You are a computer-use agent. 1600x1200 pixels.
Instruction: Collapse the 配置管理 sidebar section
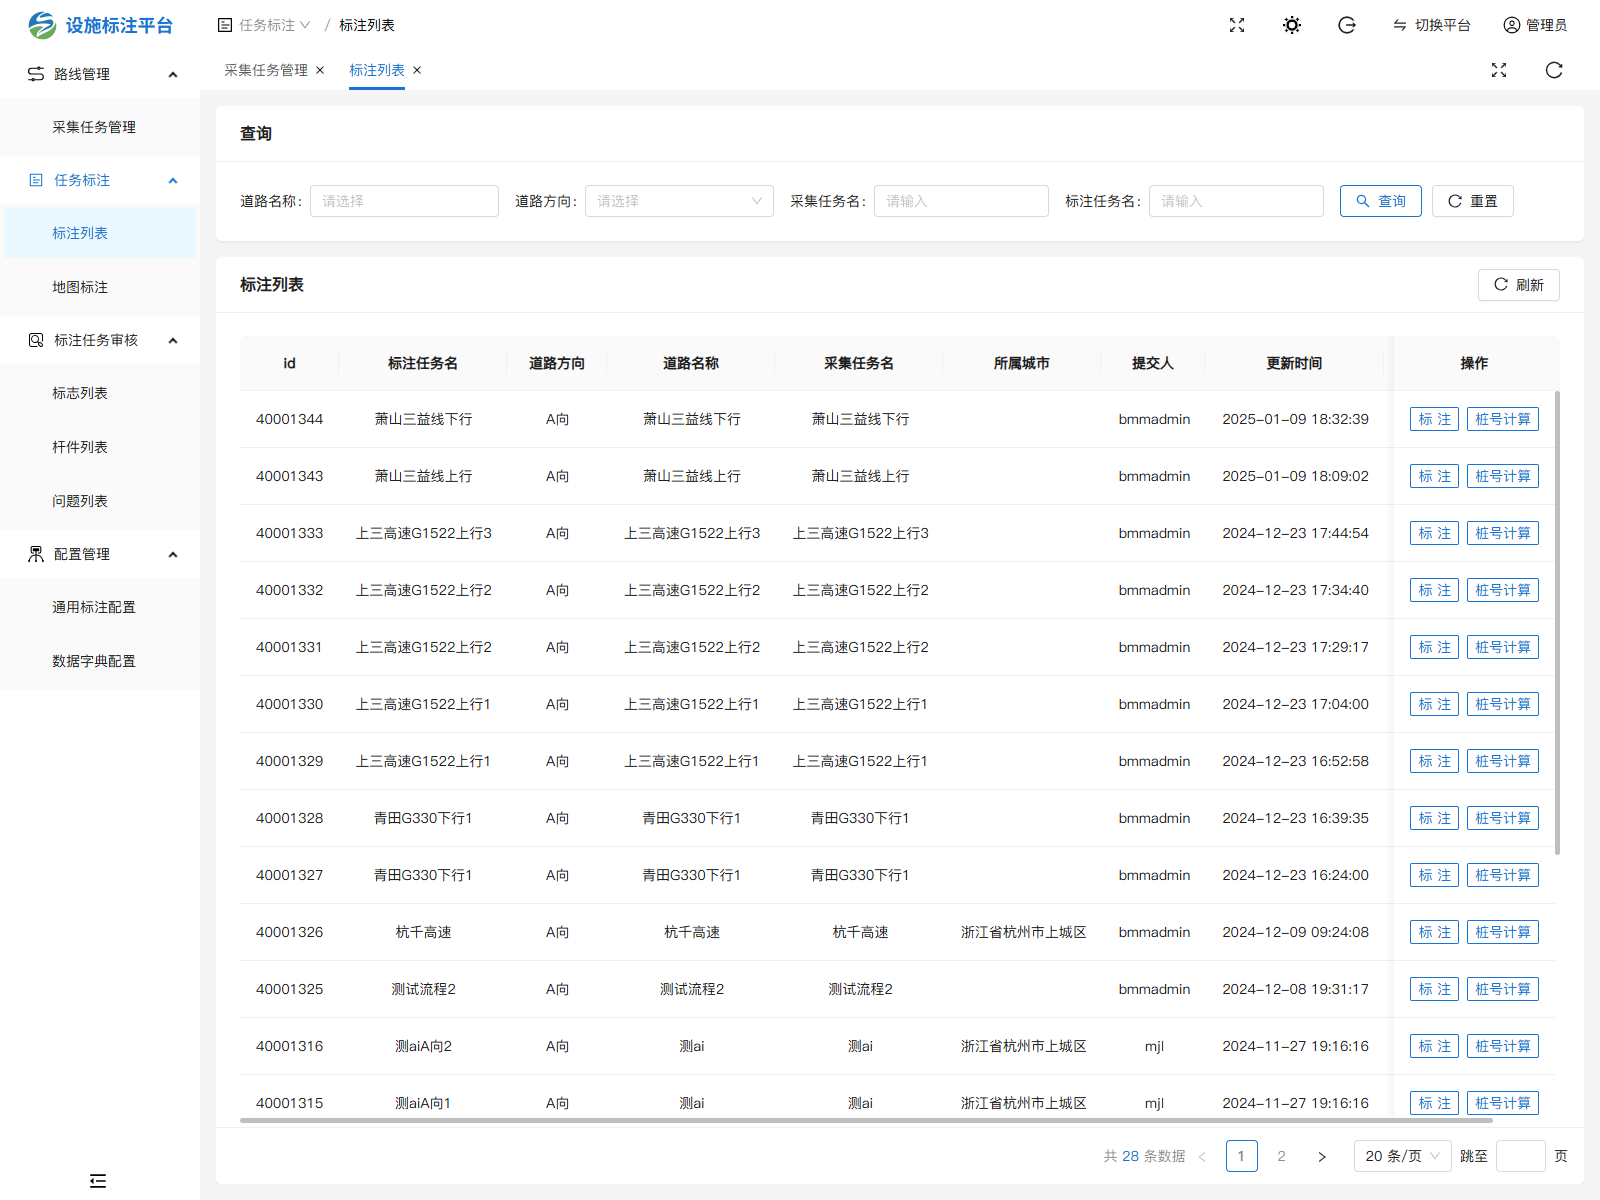(172, 554)
